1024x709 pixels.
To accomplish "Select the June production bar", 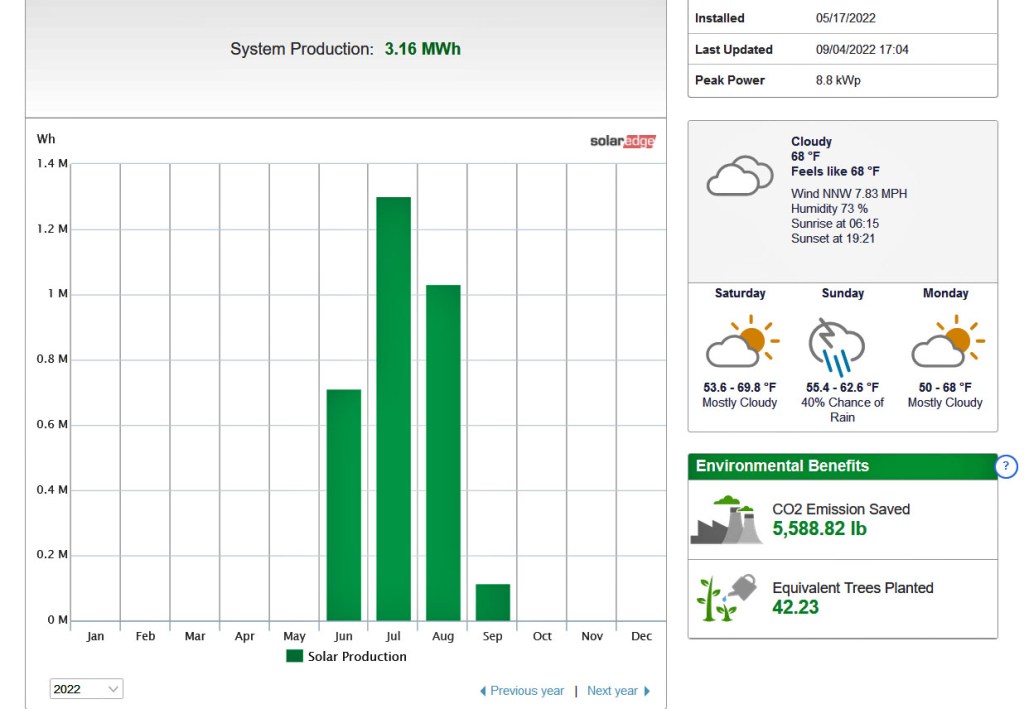I will 343,505.
